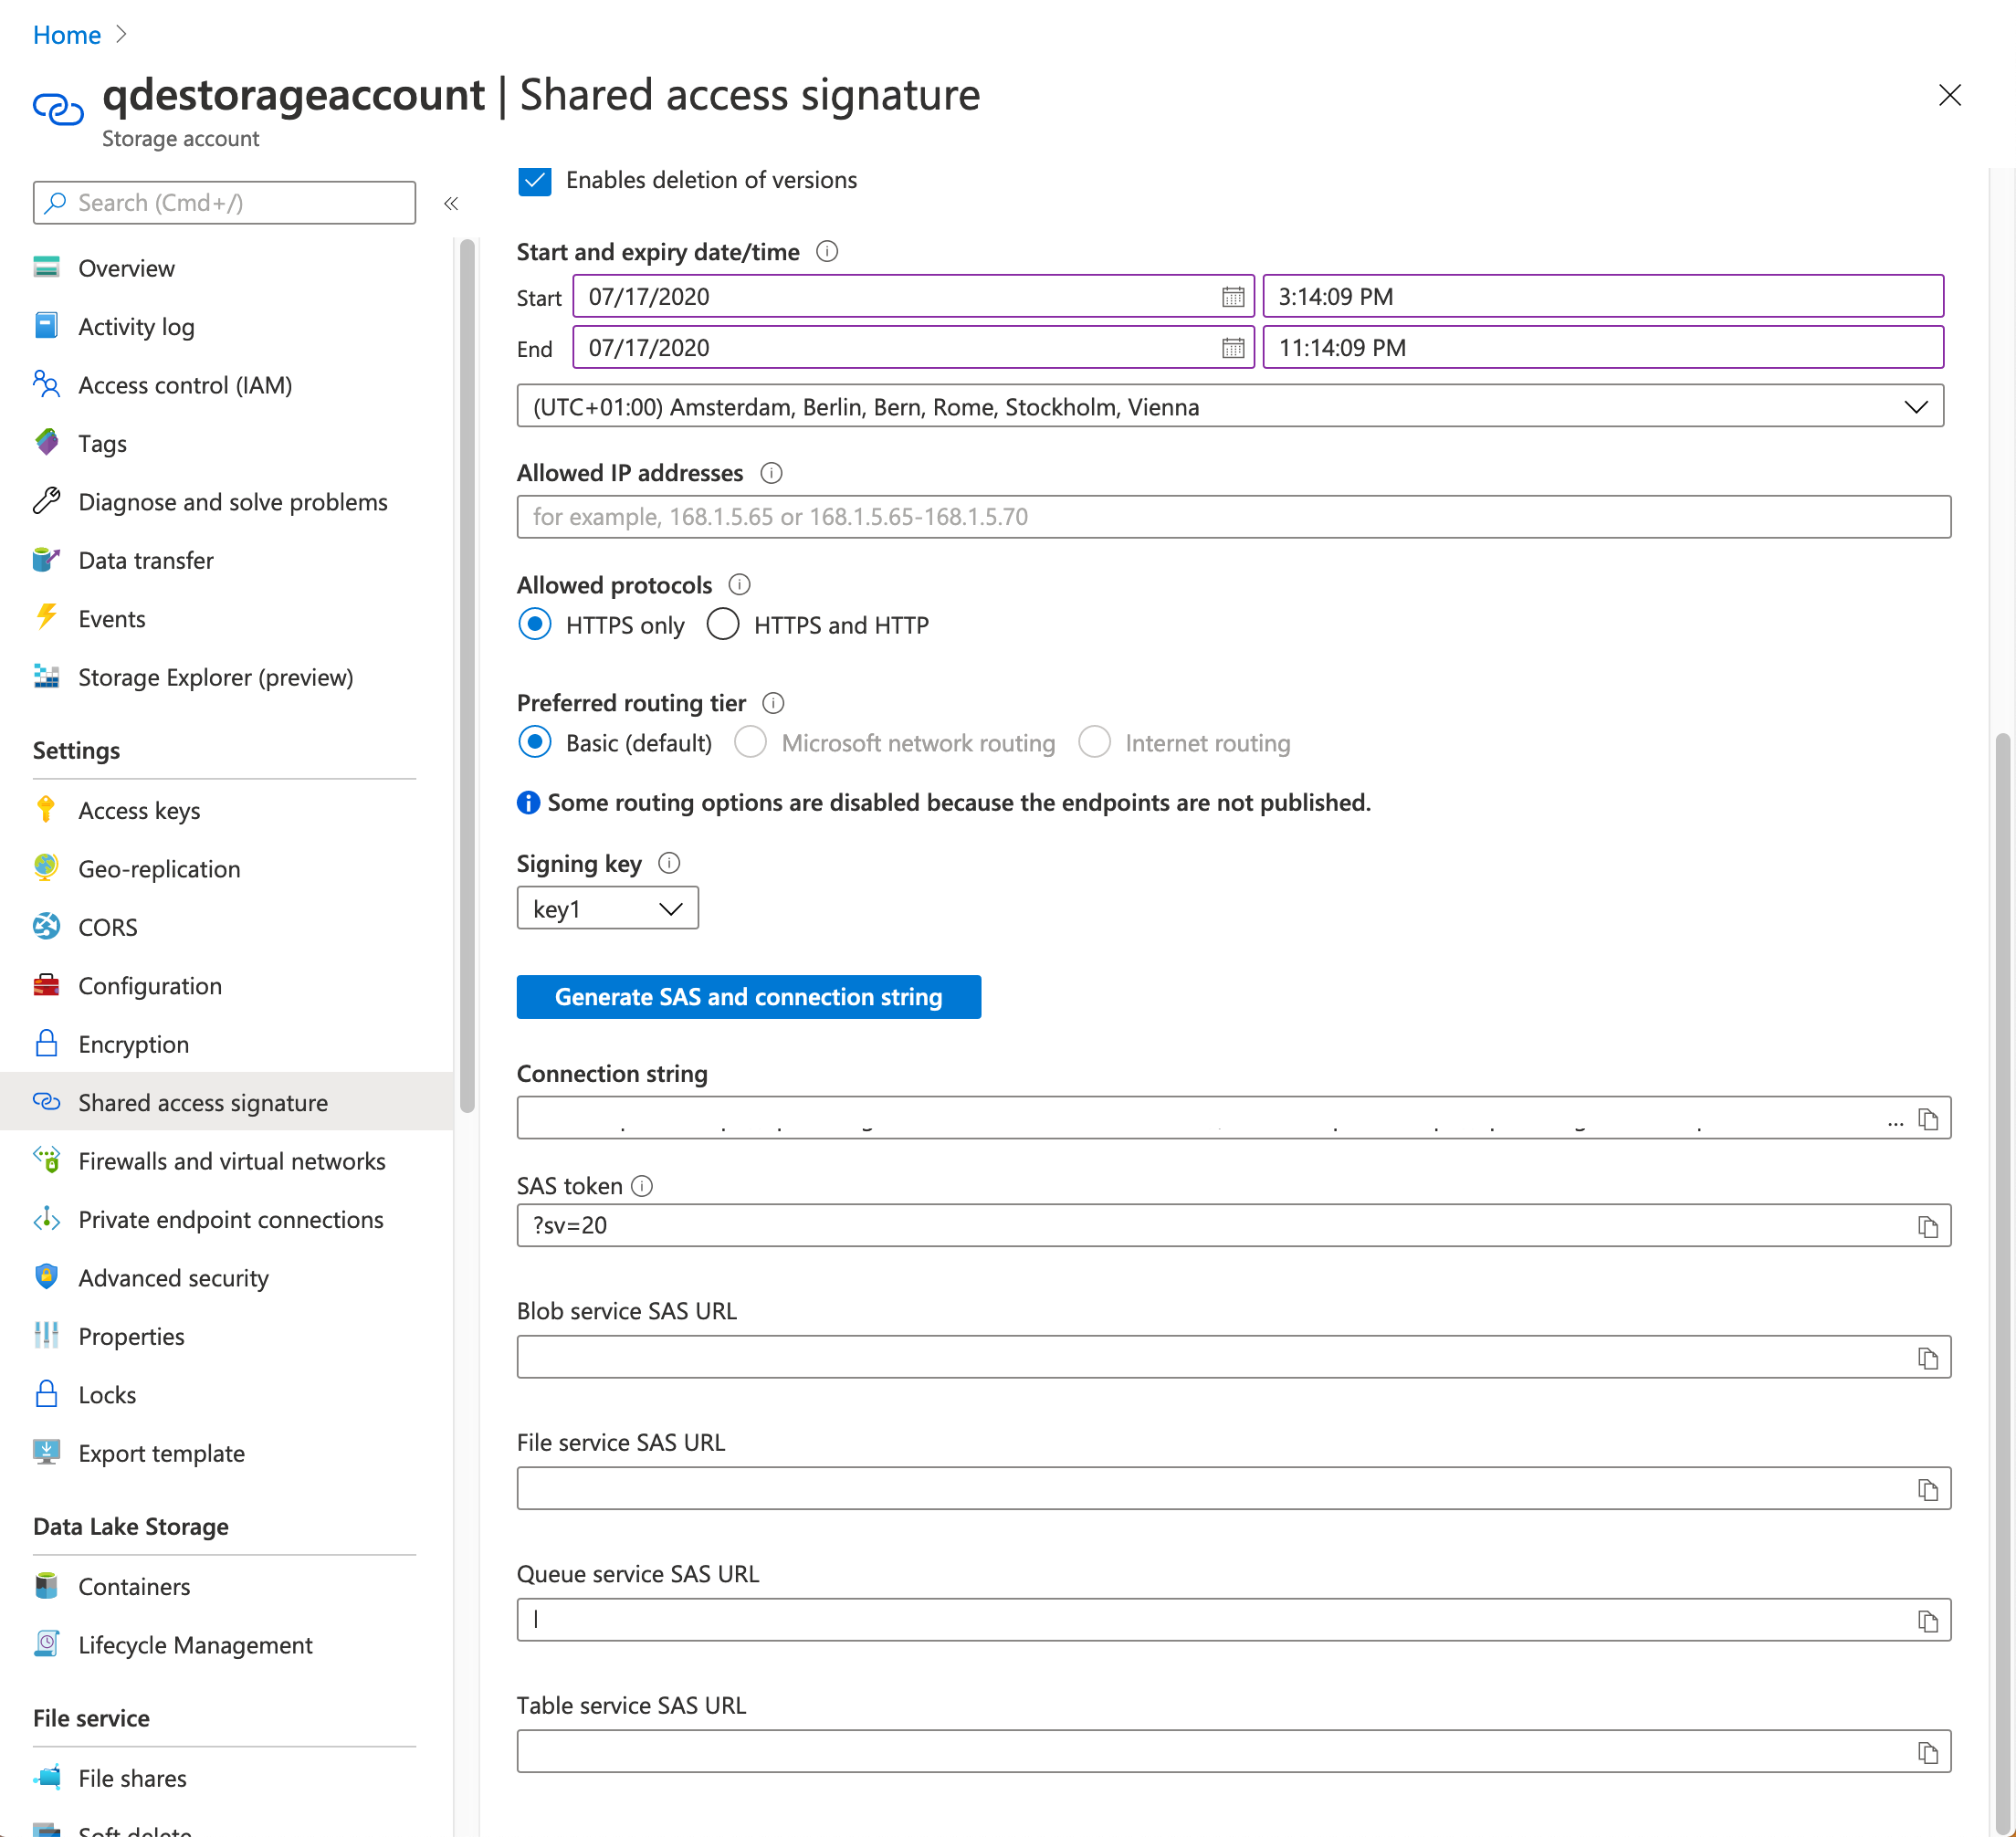The height and width of the screenshot is (1837, 2016).
Task: Go to Home breadcrumb link
Action: [x=67, y=35]
